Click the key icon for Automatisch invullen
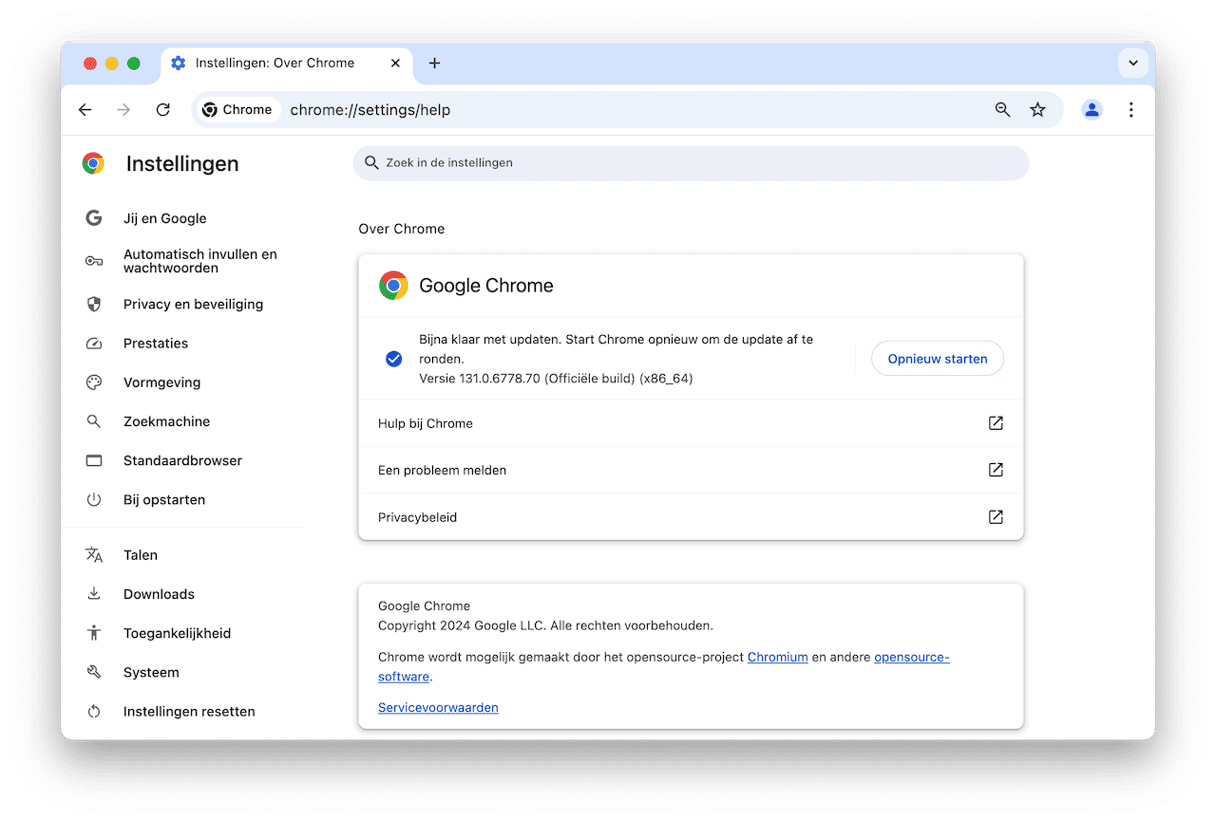The height and width of the screenshot is (820, 1216). (x=94, y=261)
